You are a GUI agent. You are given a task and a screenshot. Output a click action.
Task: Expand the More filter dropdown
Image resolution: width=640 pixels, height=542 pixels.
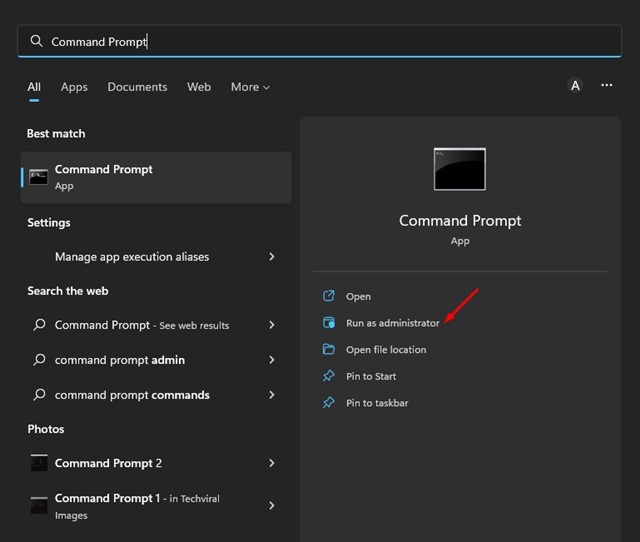click(250, 87)
